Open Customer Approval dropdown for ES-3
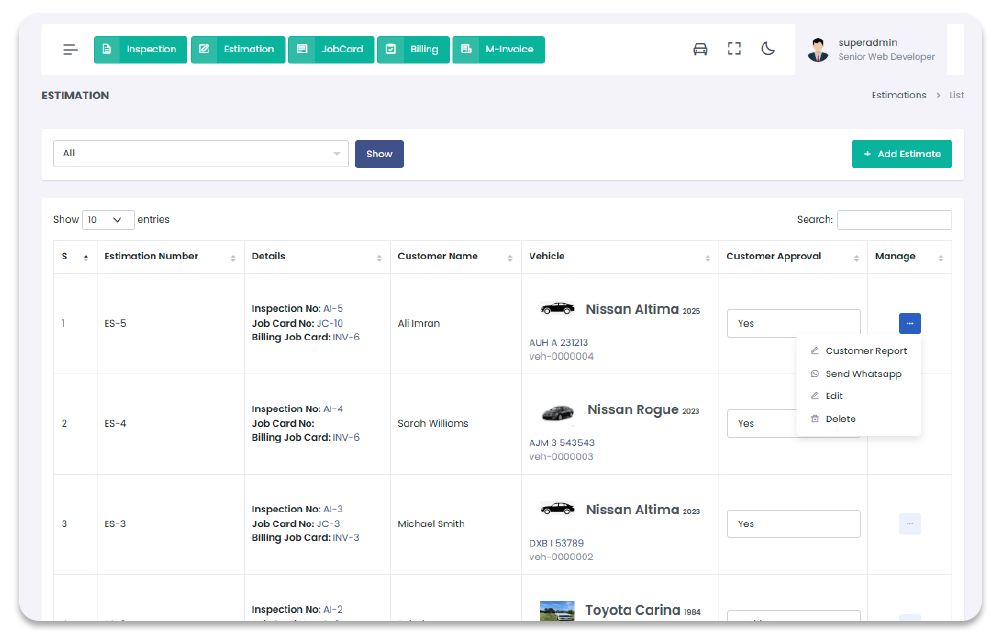This screenshot has width=1000, height=633. (x=793, y=524)
